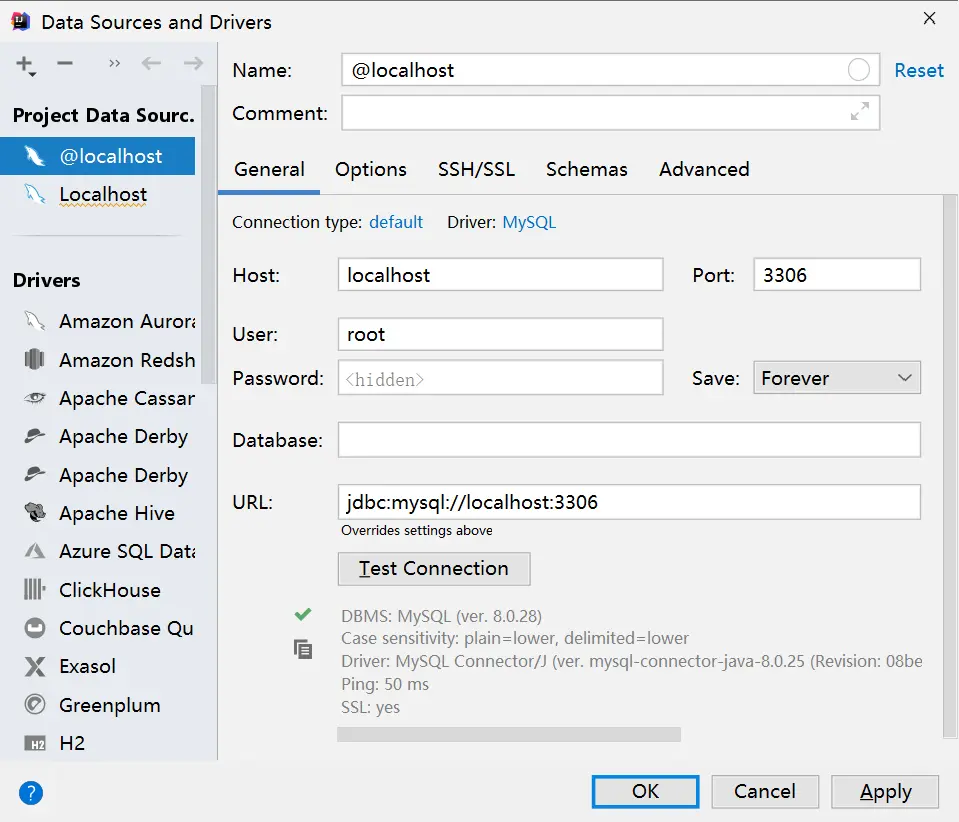Screen dimensions: 959x822
Task: Select the Localhost data source
Action: coord(102,195)
